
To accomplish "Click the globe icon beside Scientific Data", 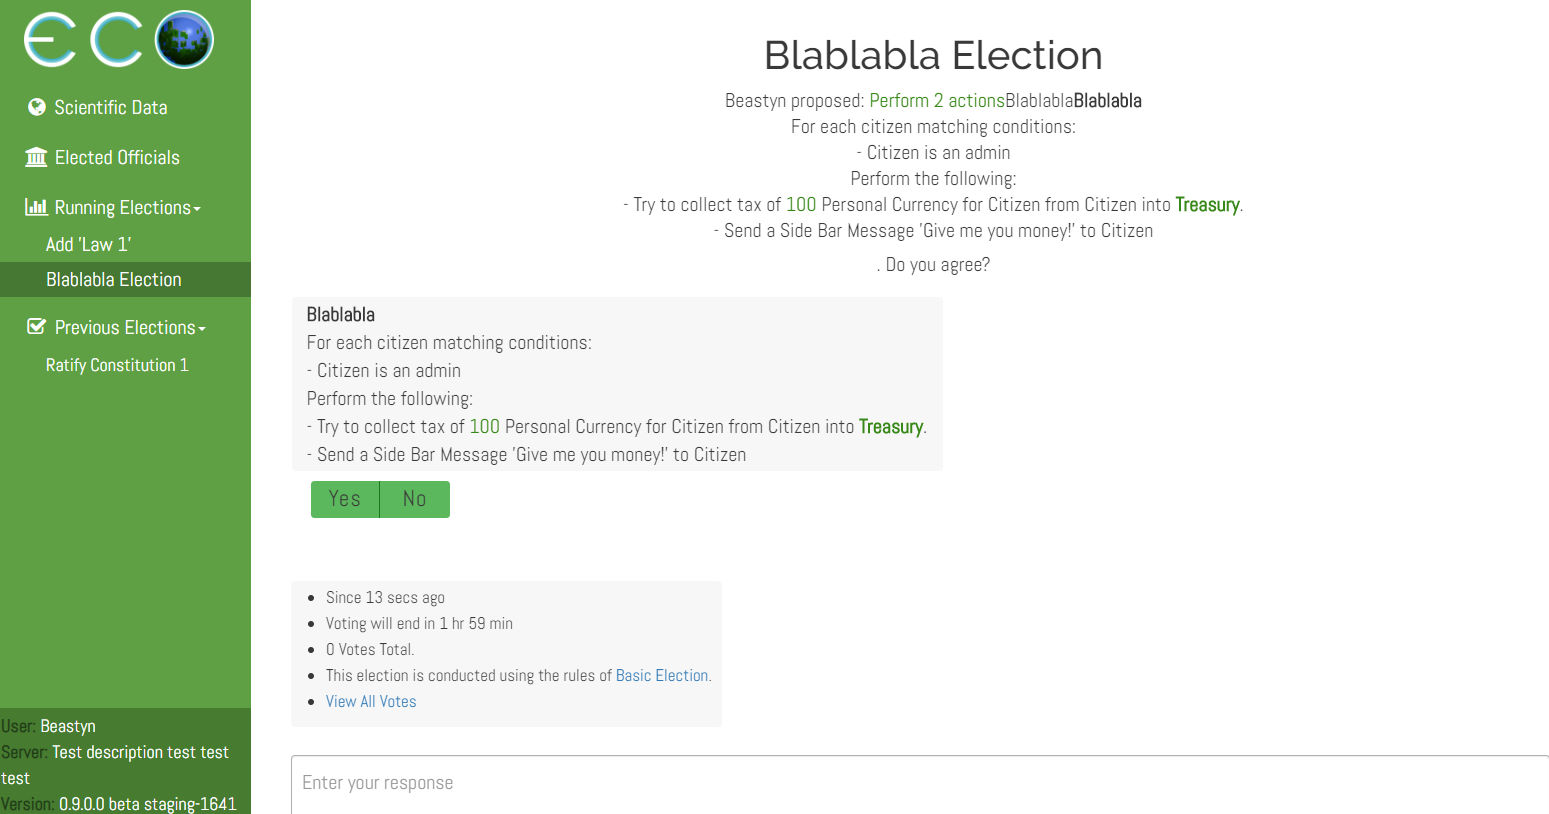I will point(37,107).
